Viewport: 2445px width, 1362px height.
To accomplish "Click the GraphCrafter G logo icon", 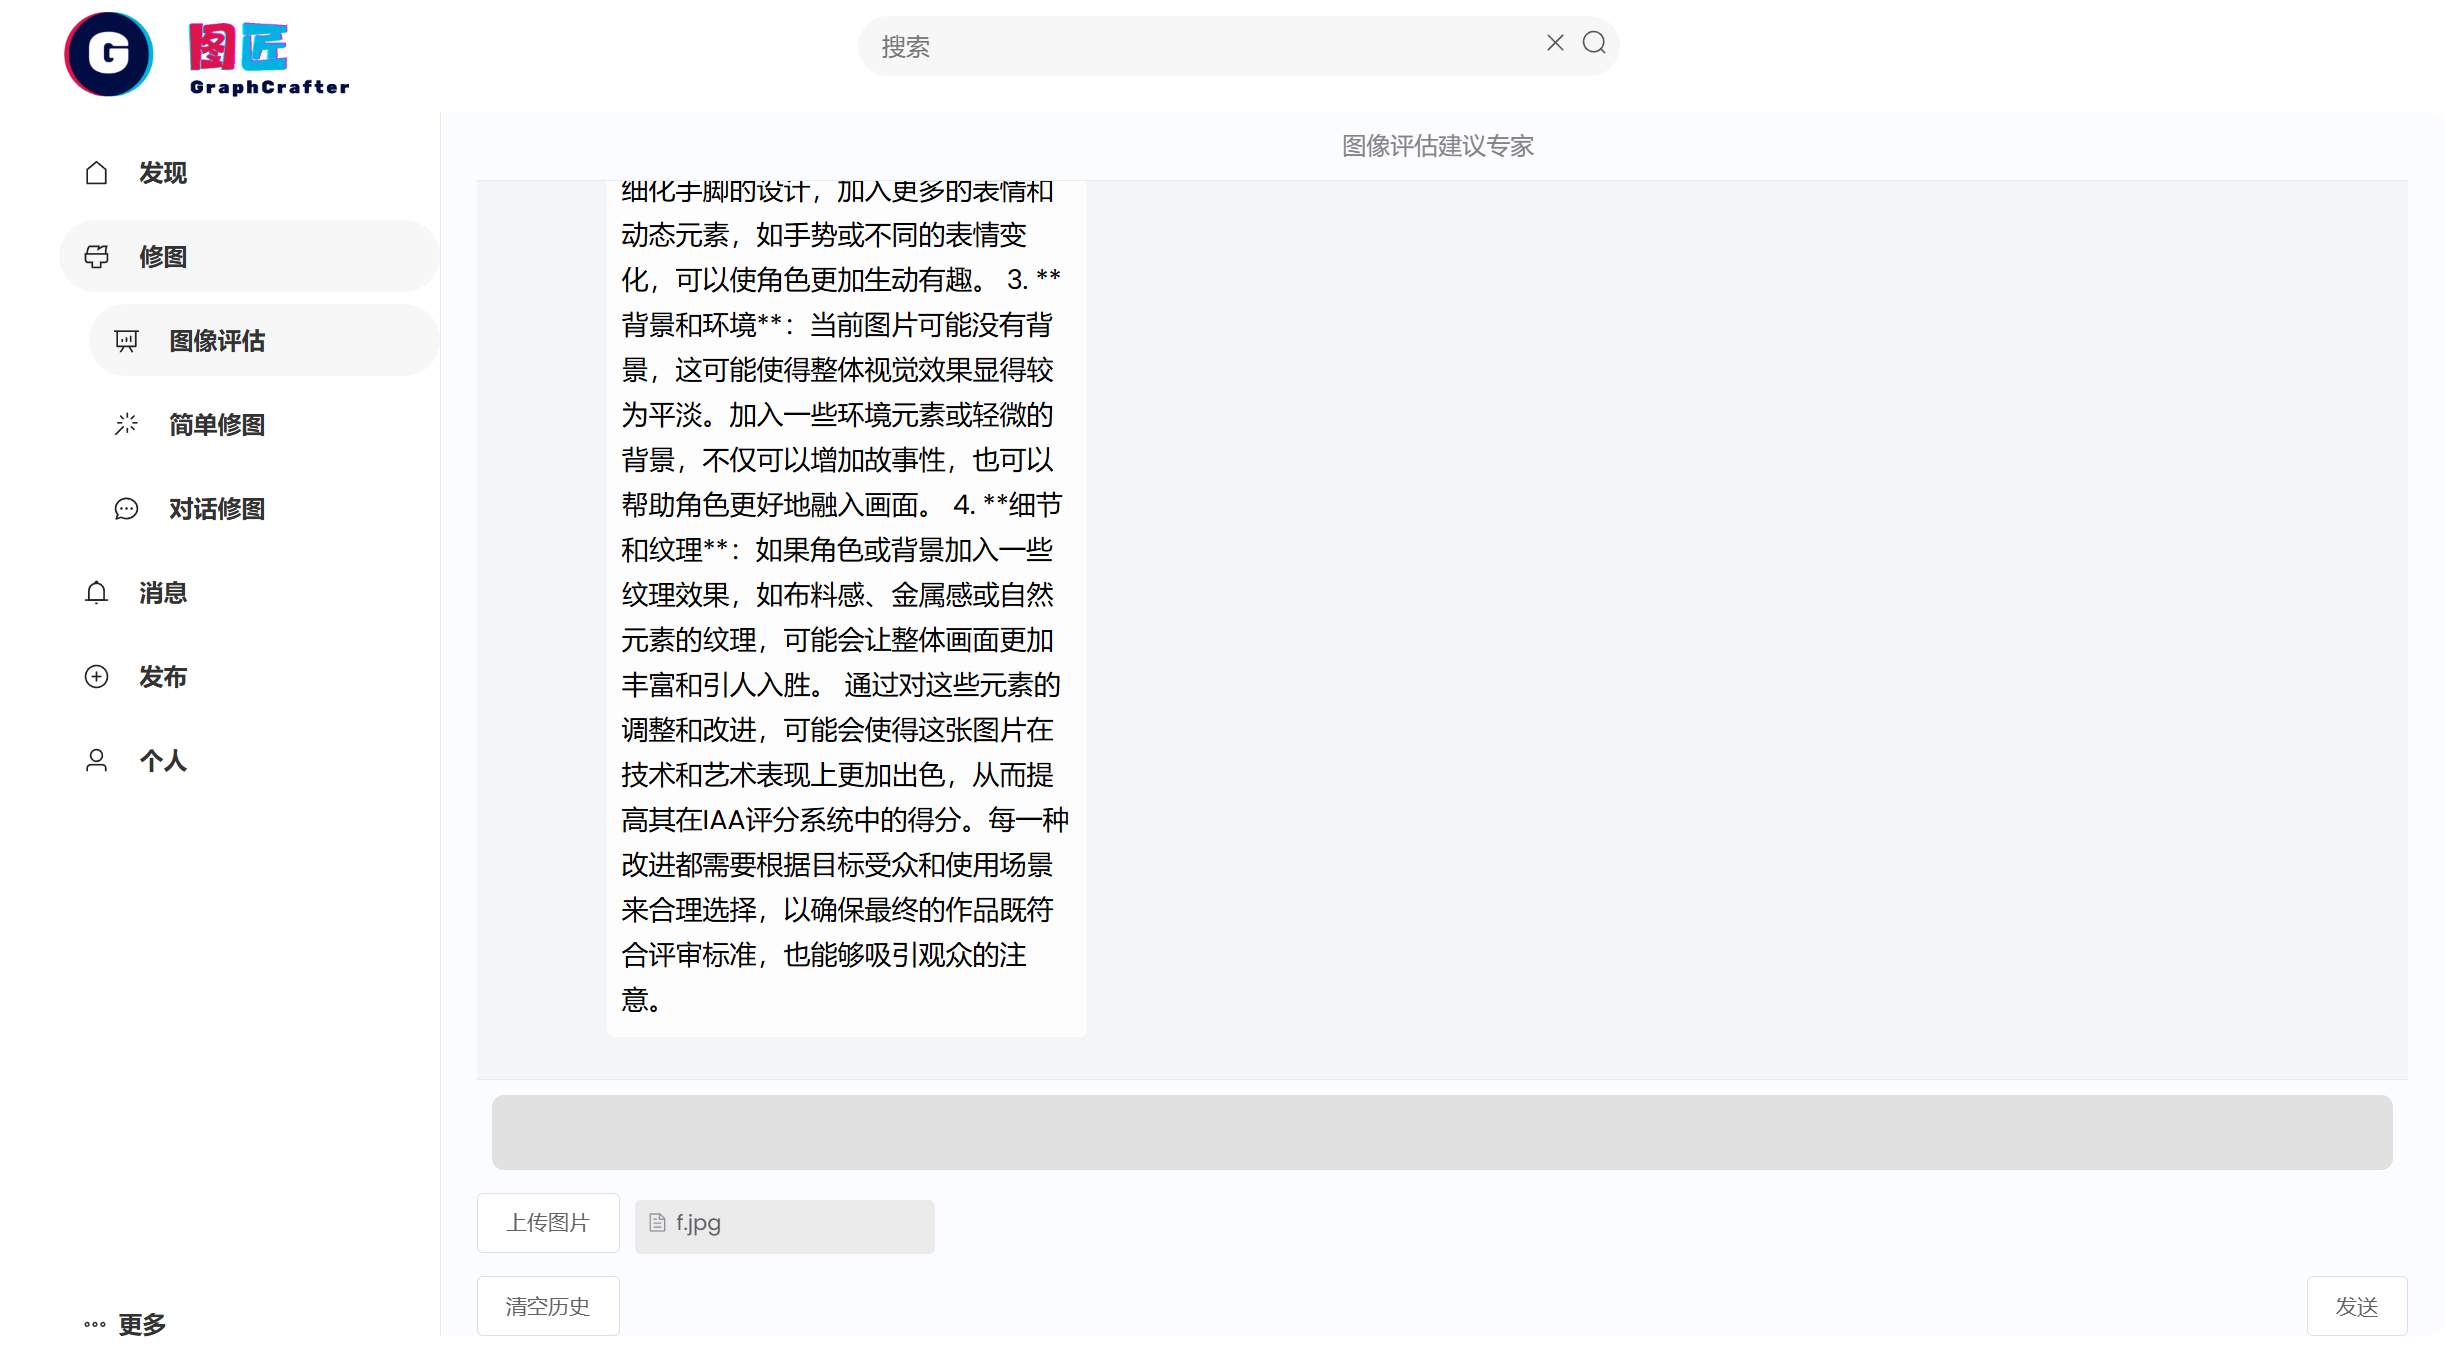I will point(108,54).
